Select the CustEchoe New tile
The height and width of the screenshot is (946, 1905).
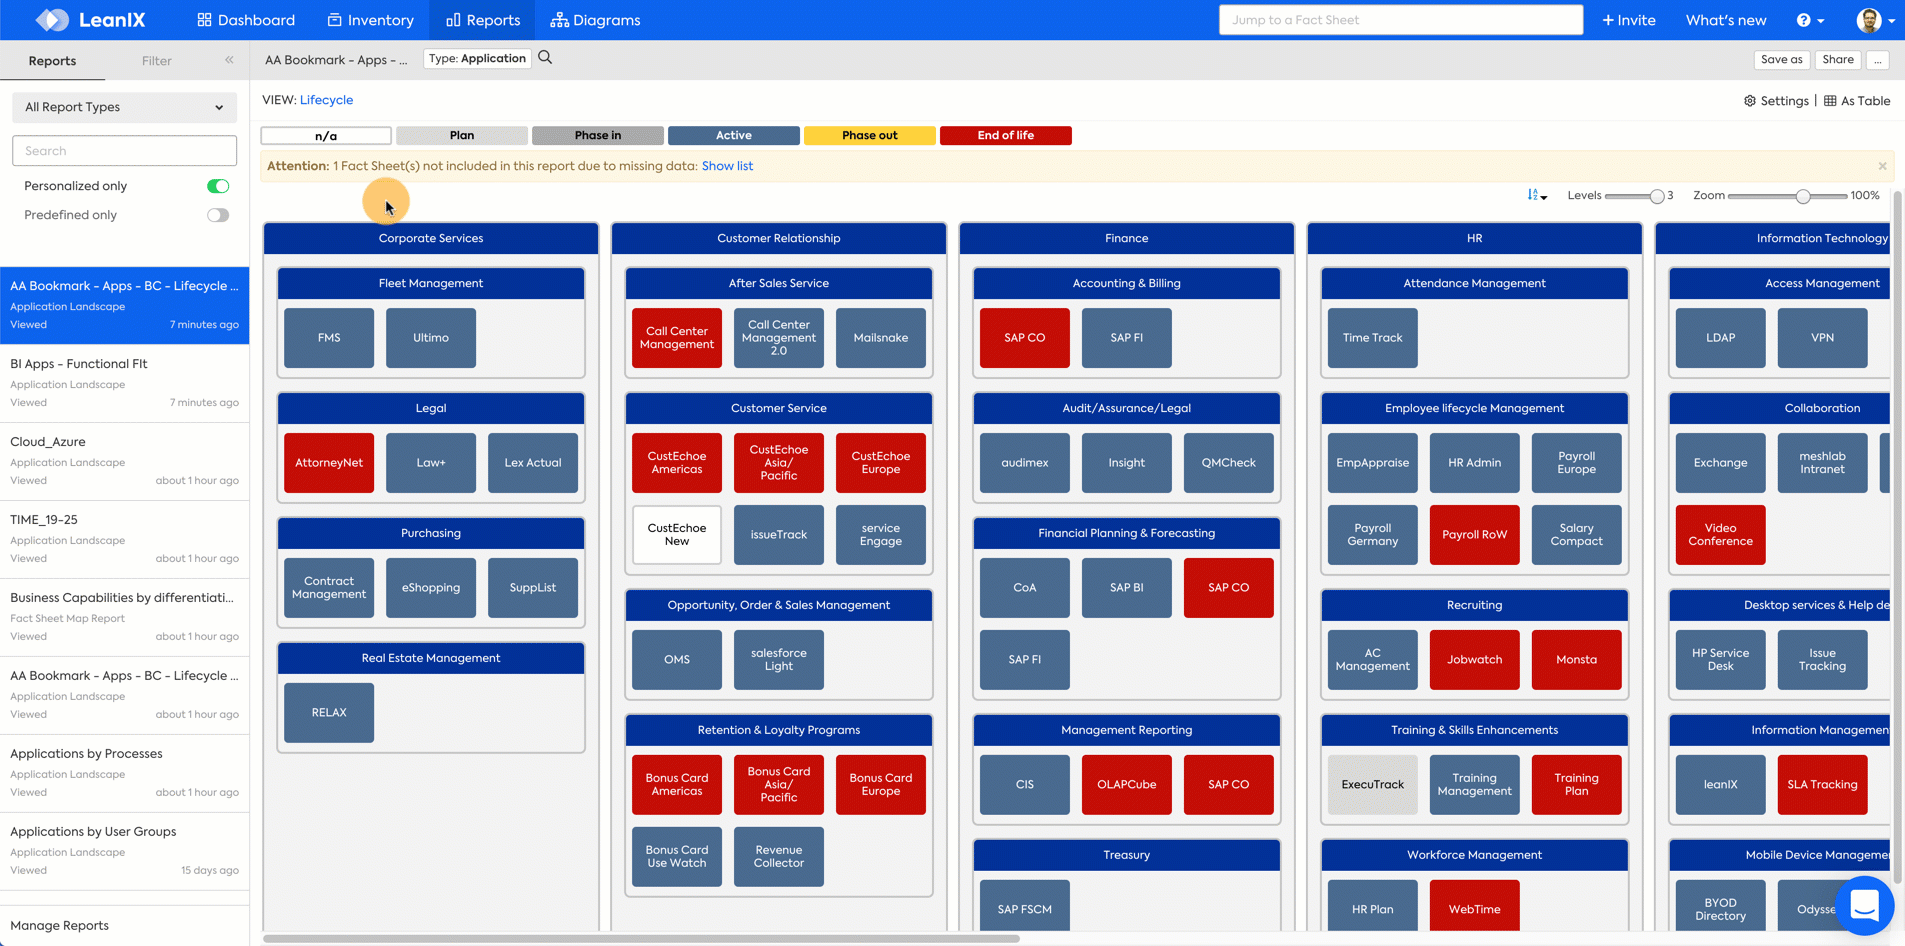coord(677,535)
